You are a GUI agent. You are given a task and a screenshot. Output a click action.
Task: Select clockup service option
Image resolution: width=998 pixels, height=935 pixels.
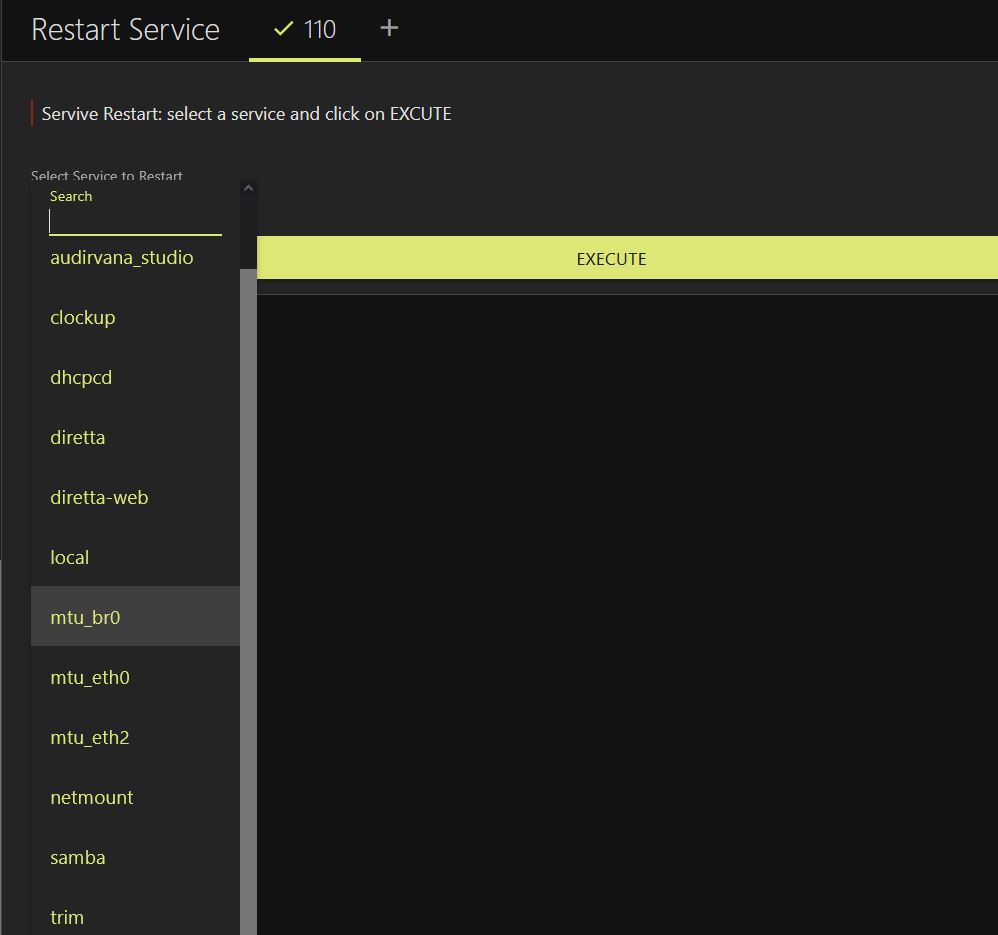(x=135, y=317)
